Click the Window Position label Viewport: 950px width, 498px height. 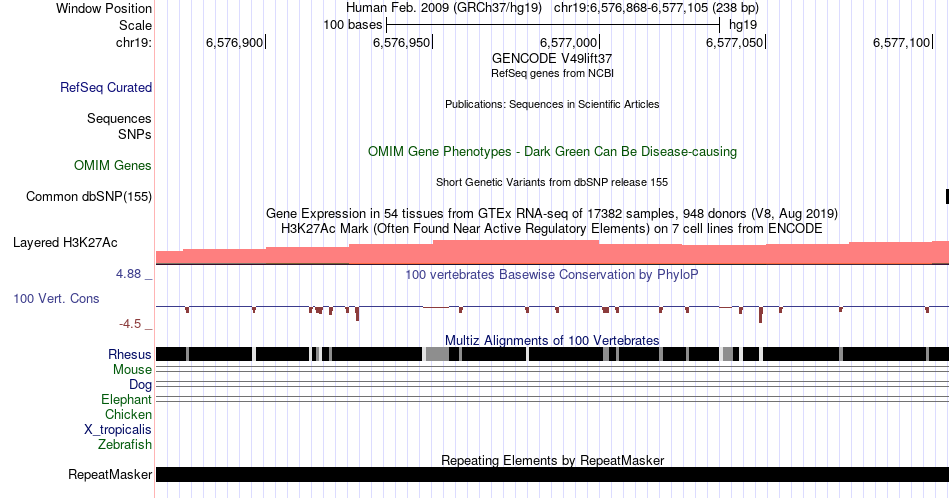(x=104, y=8)
